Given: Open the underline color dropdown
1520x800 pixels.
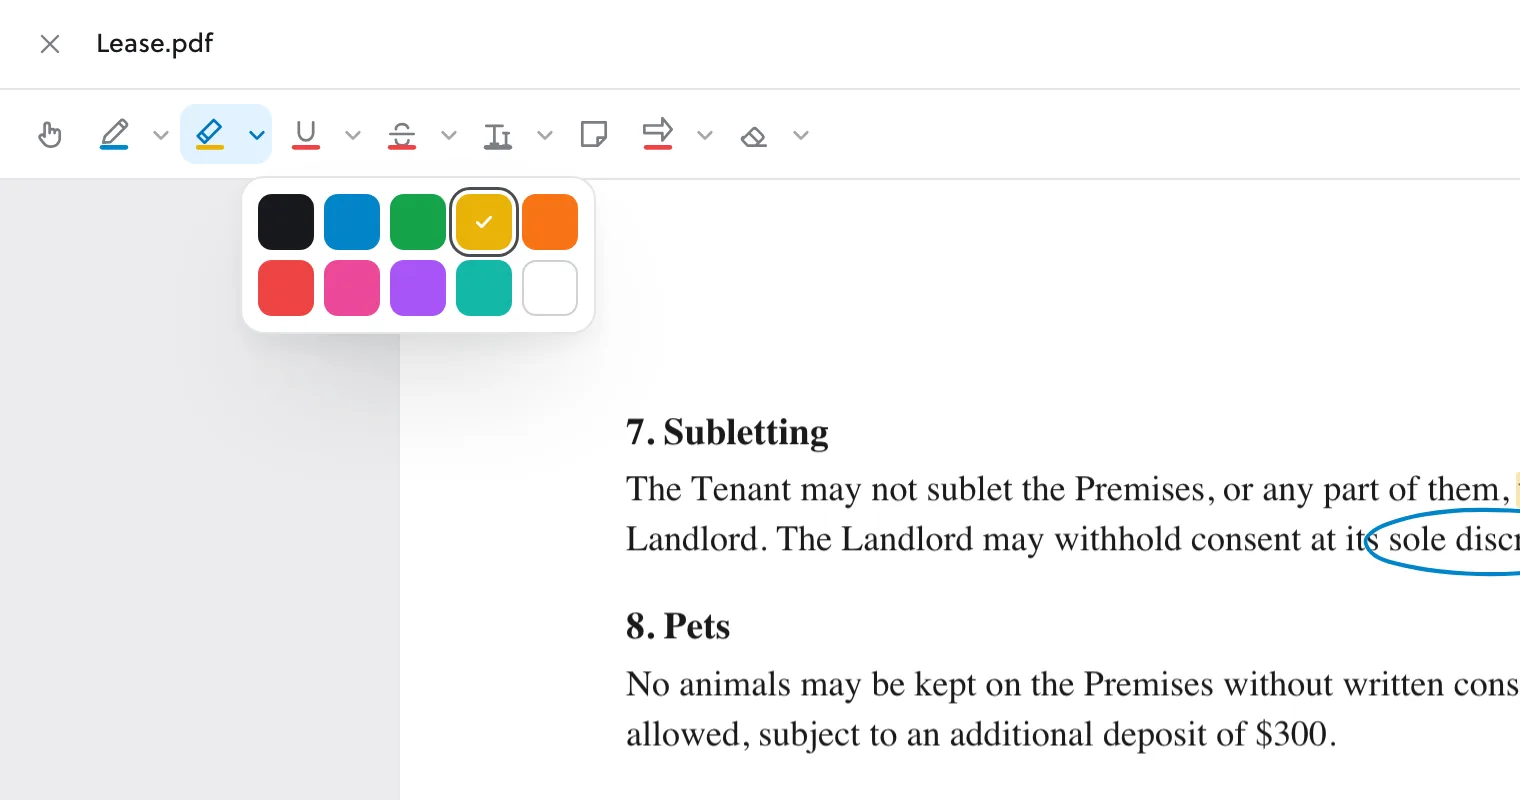Looking at the screenshot, I should point(352,135).
